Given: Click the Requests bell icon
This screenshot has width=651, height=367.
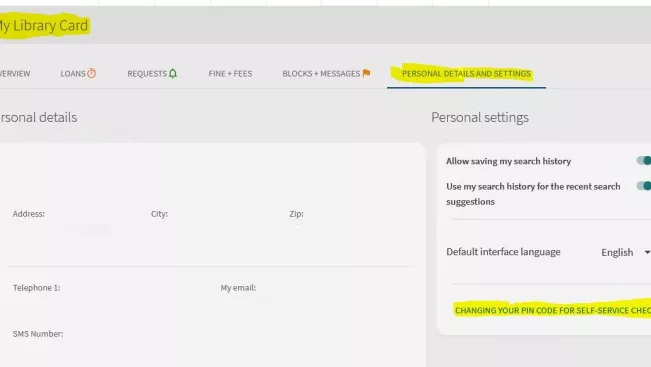Looking at the screenshot, I should tap(173, 73).
